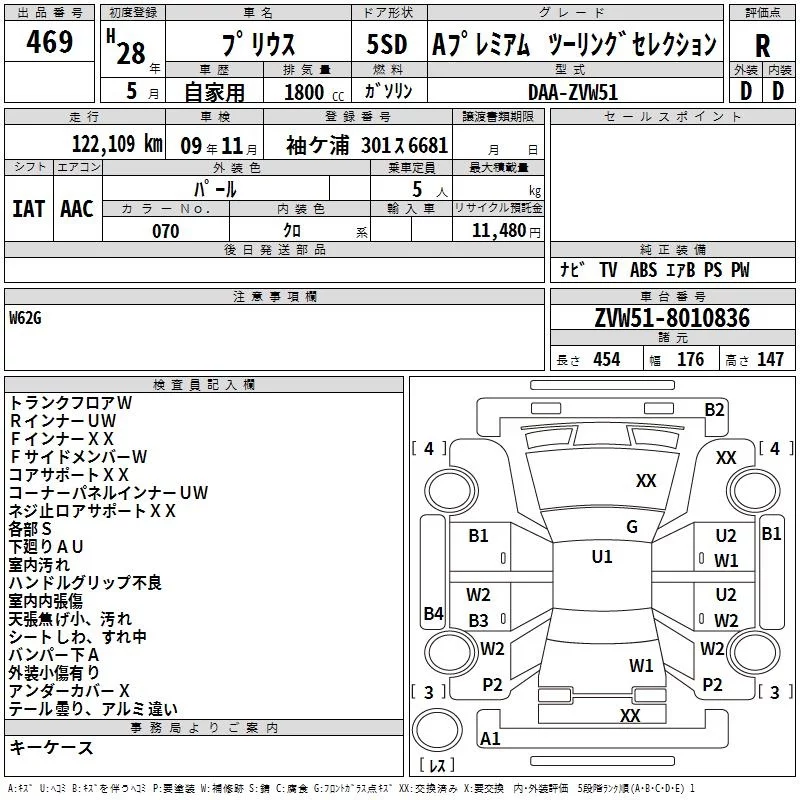
Task: Click the ABS equipment entry
Action: click(x=643, y=270)
